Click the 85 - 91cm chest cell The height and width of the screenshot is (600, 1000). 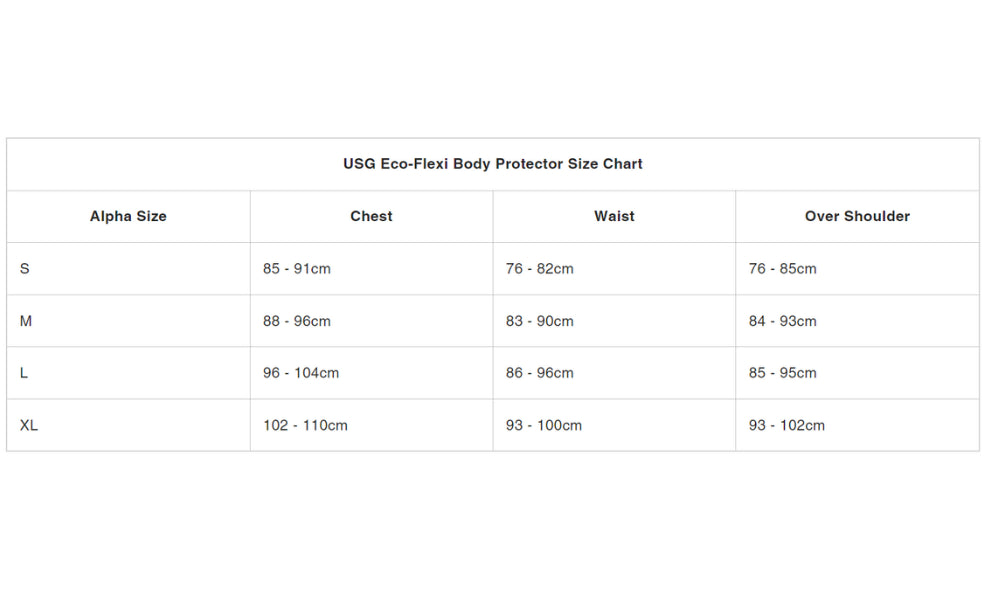pyautogui.click(x=296, y=269)
